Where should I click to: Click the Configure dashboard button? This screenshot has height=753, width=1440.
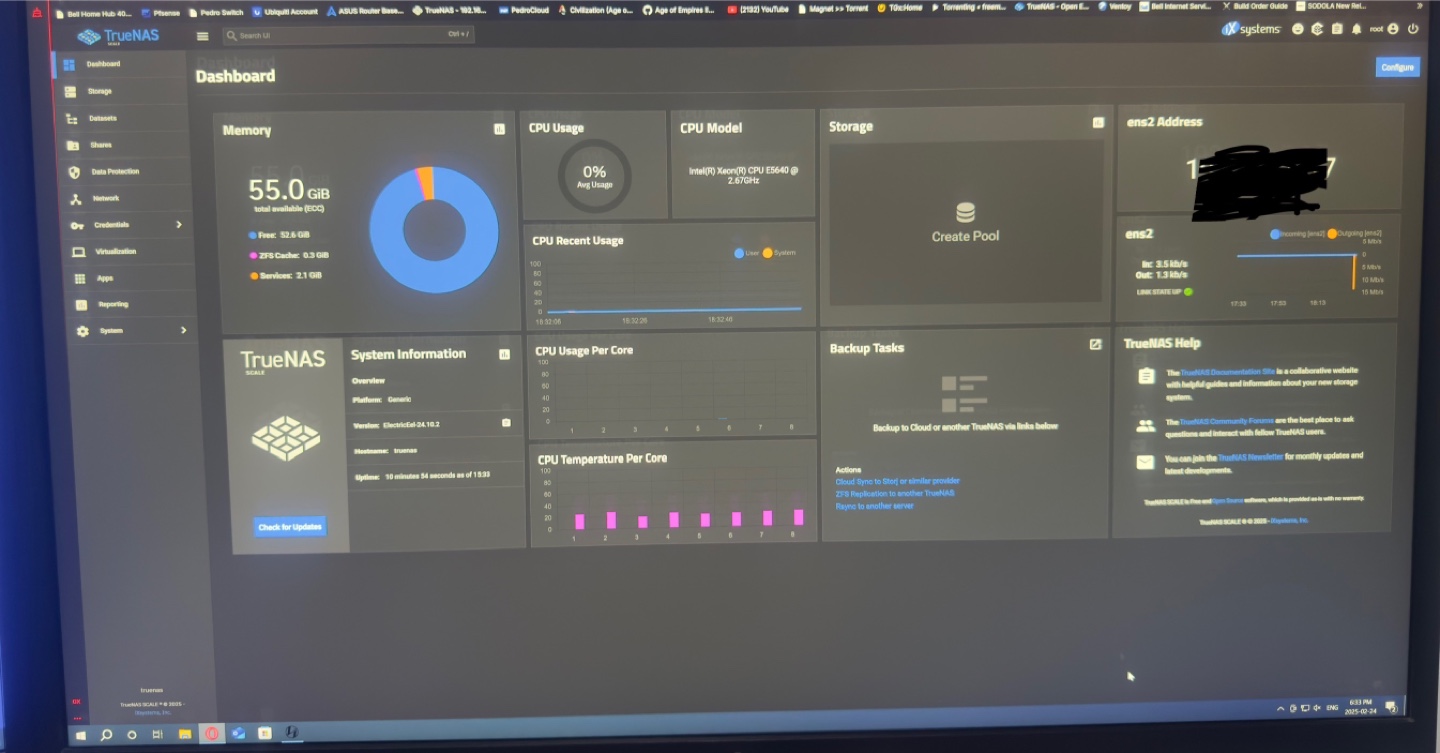point(1397,67)
